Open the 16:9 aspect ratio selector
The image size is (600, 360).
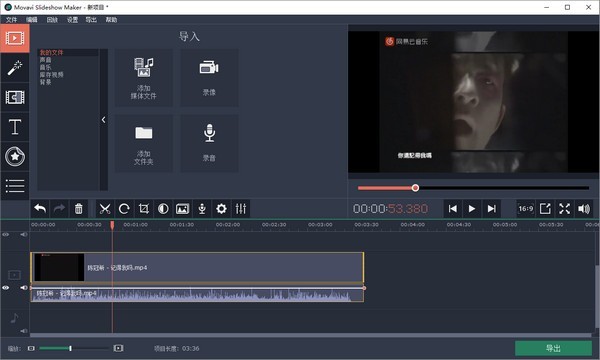pos(526,209)
